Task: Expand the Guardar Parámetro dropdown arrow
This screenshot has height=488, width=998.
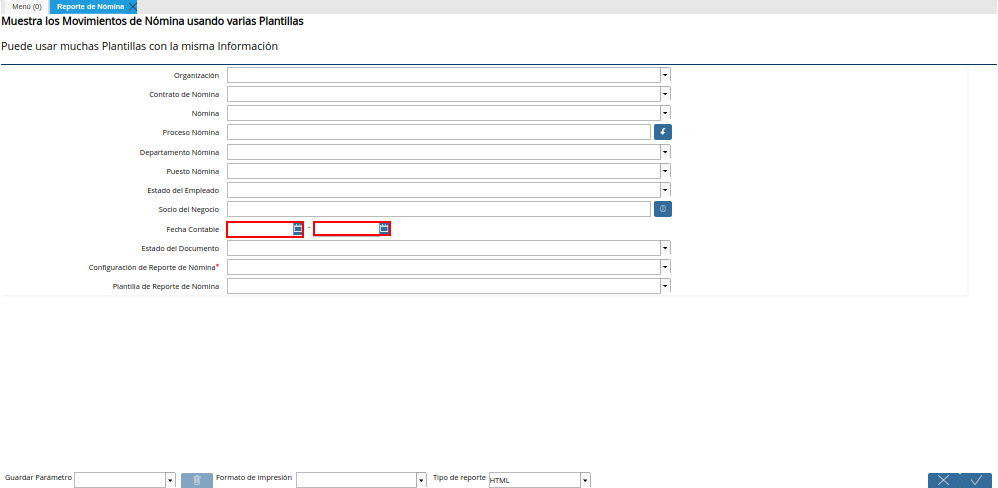Action: [x=171, y=480]
